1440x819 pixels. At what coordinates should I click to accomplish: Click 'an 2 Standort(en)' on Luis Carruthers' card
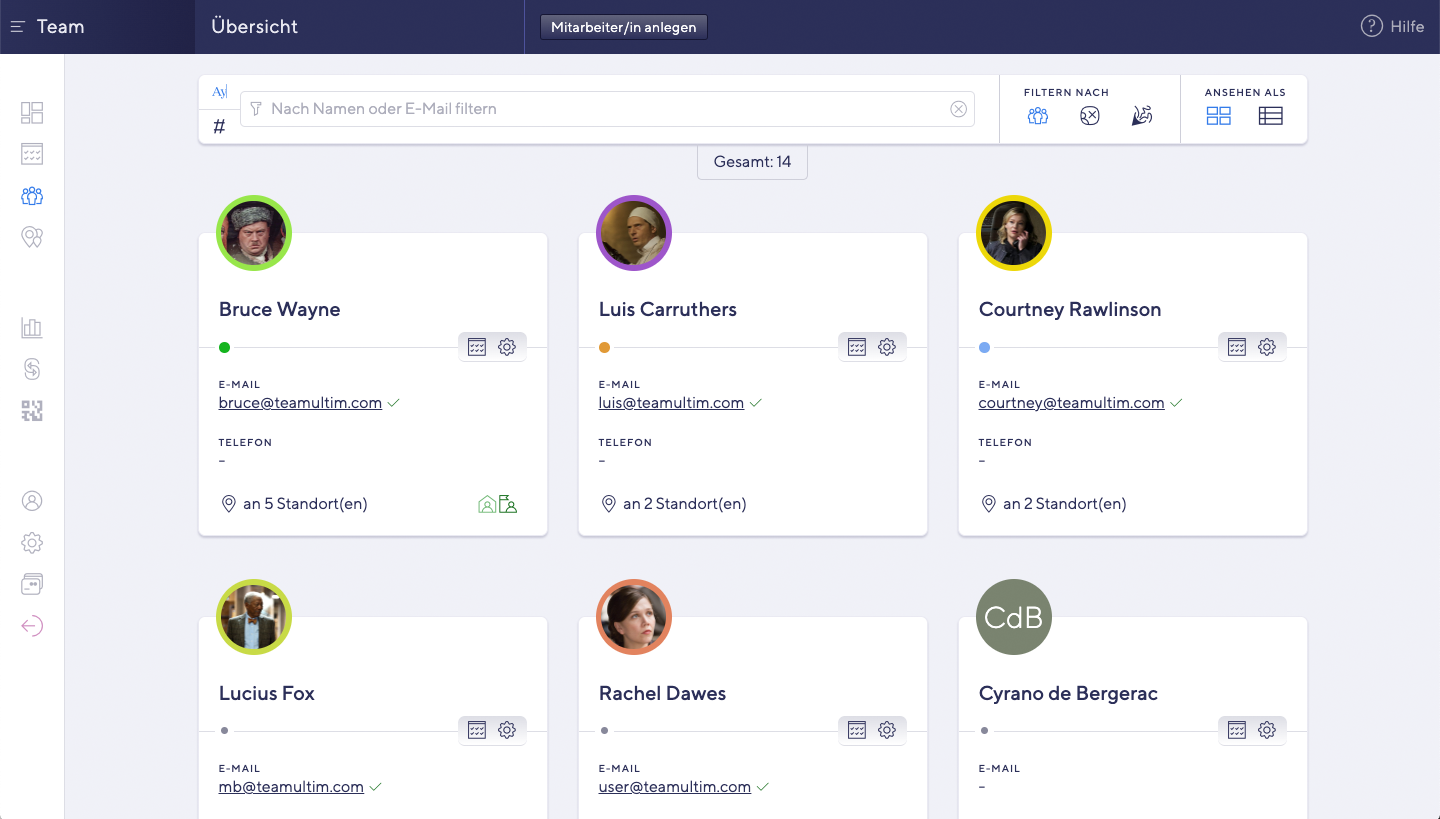click(685, 504)
